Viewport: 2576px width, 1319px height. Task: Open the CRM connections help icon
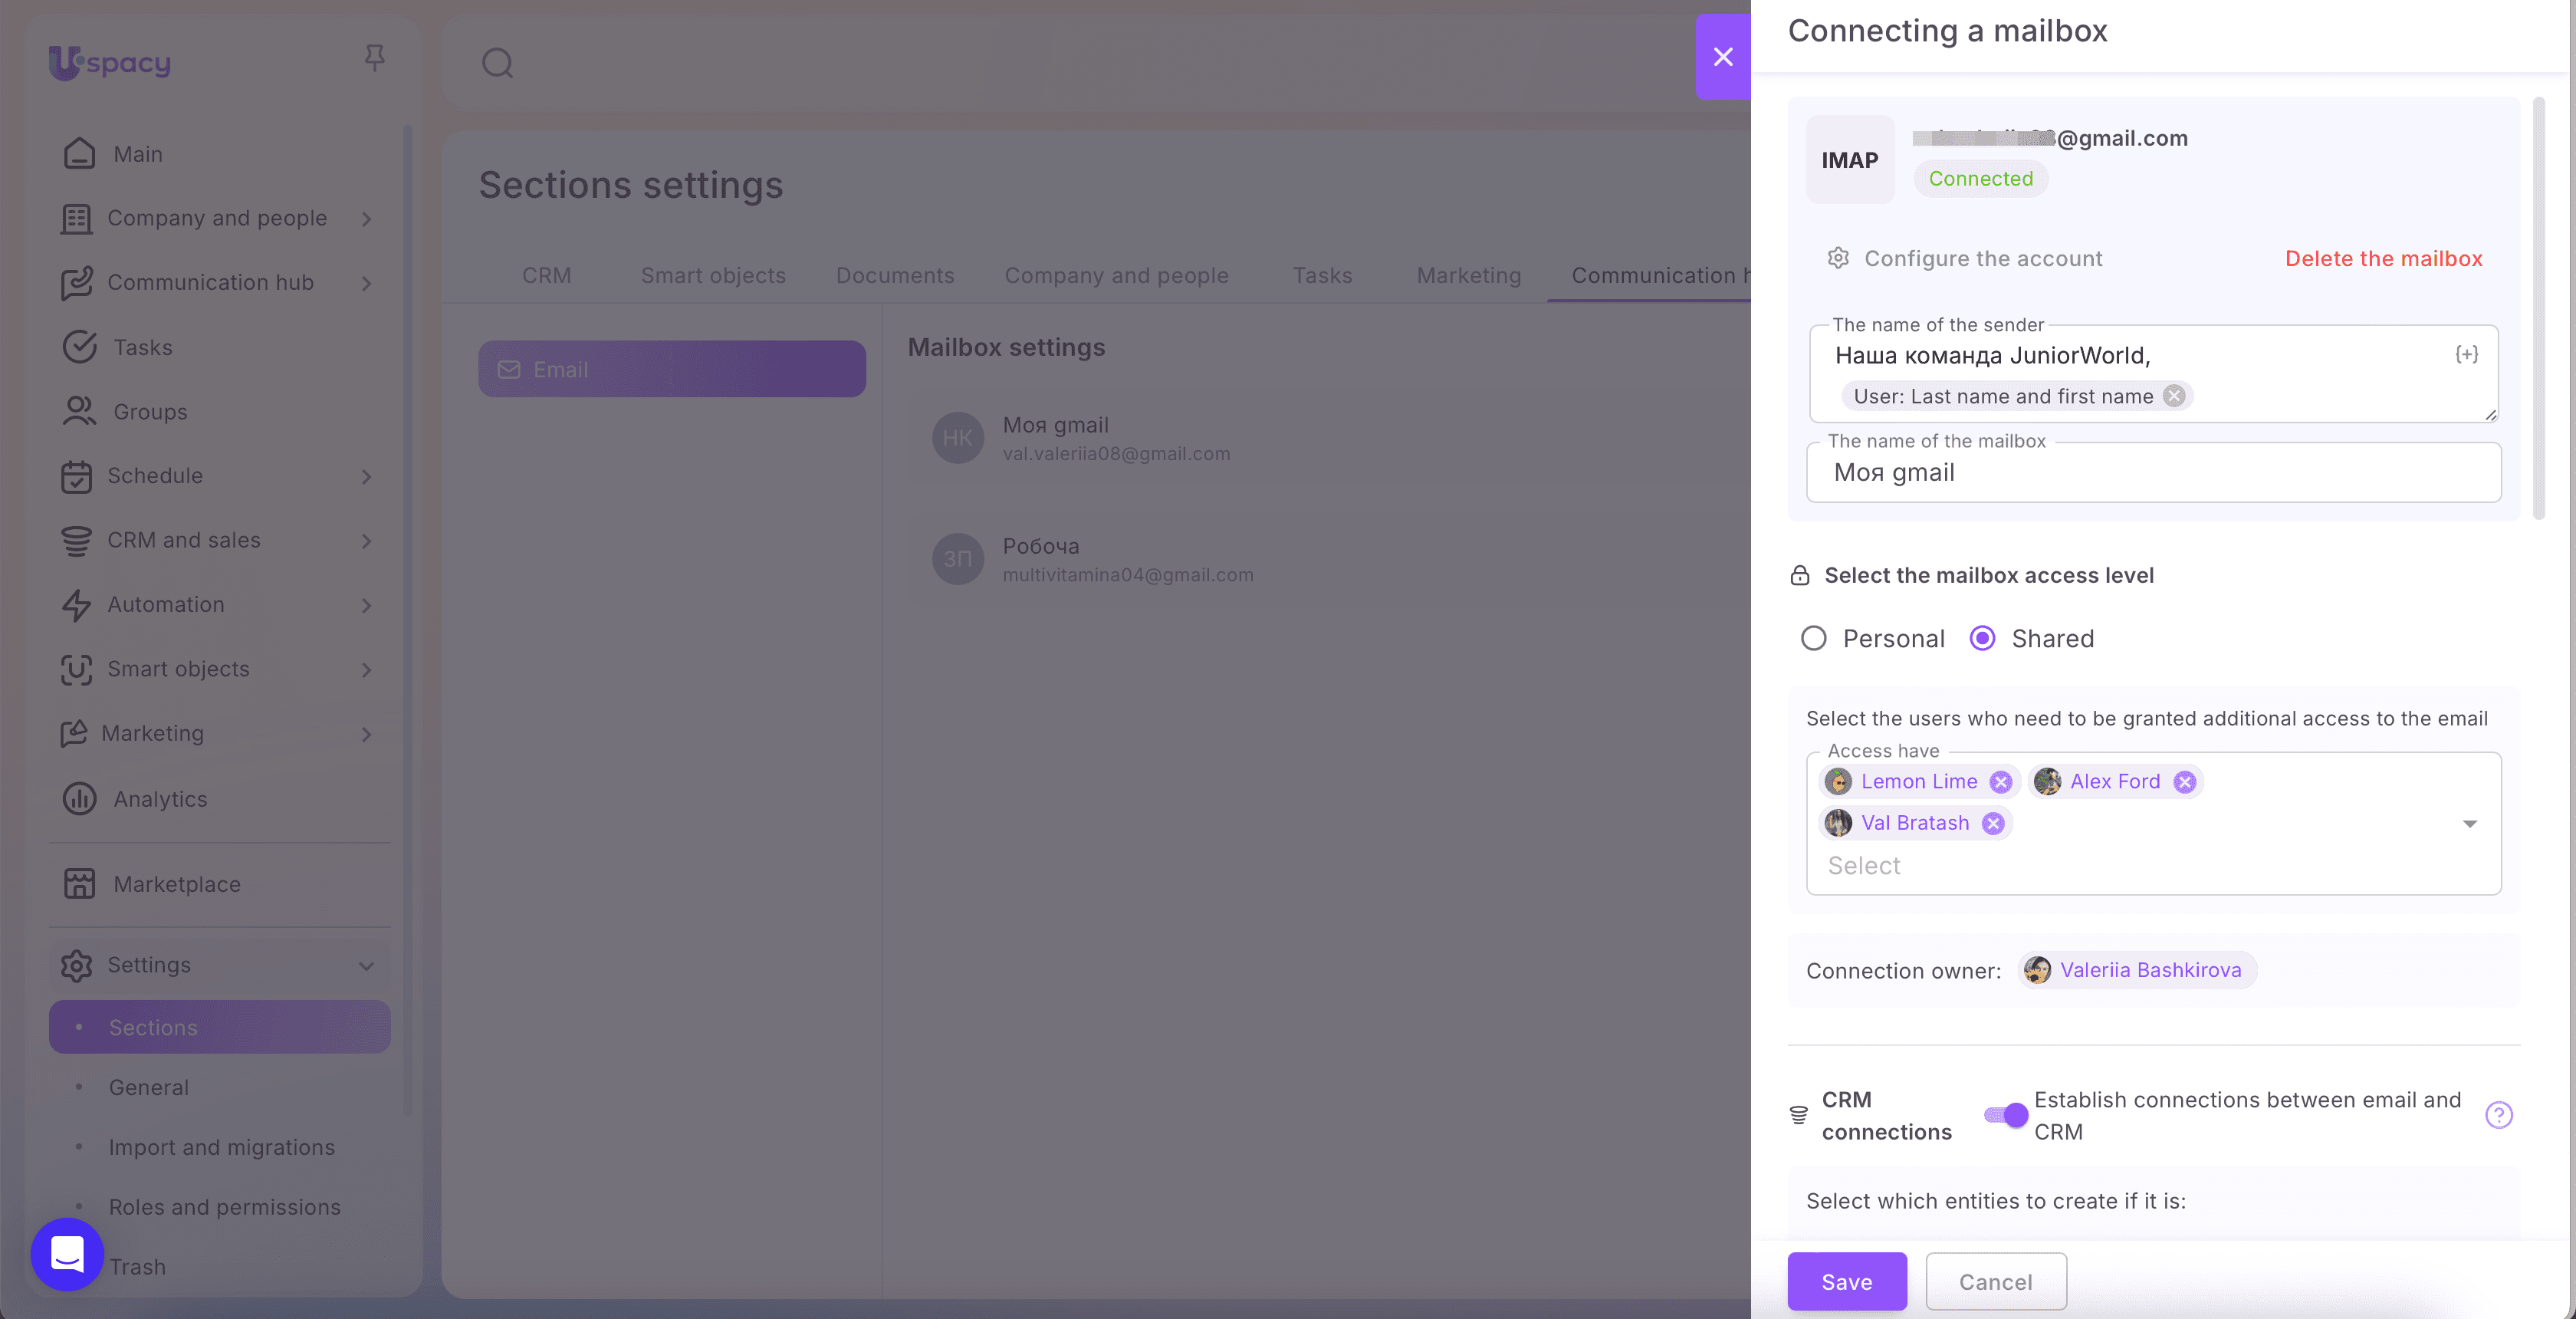coord(2499,1115)
